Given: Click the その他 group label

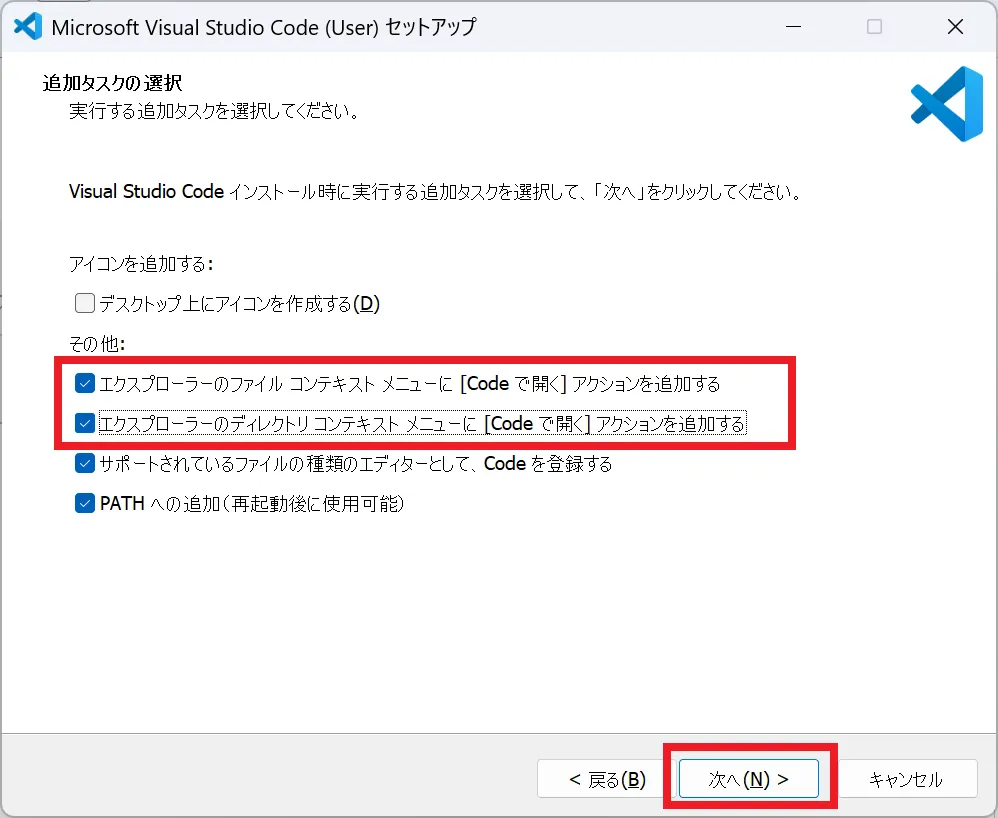Looking at the screenshot, I should [96, 343].
